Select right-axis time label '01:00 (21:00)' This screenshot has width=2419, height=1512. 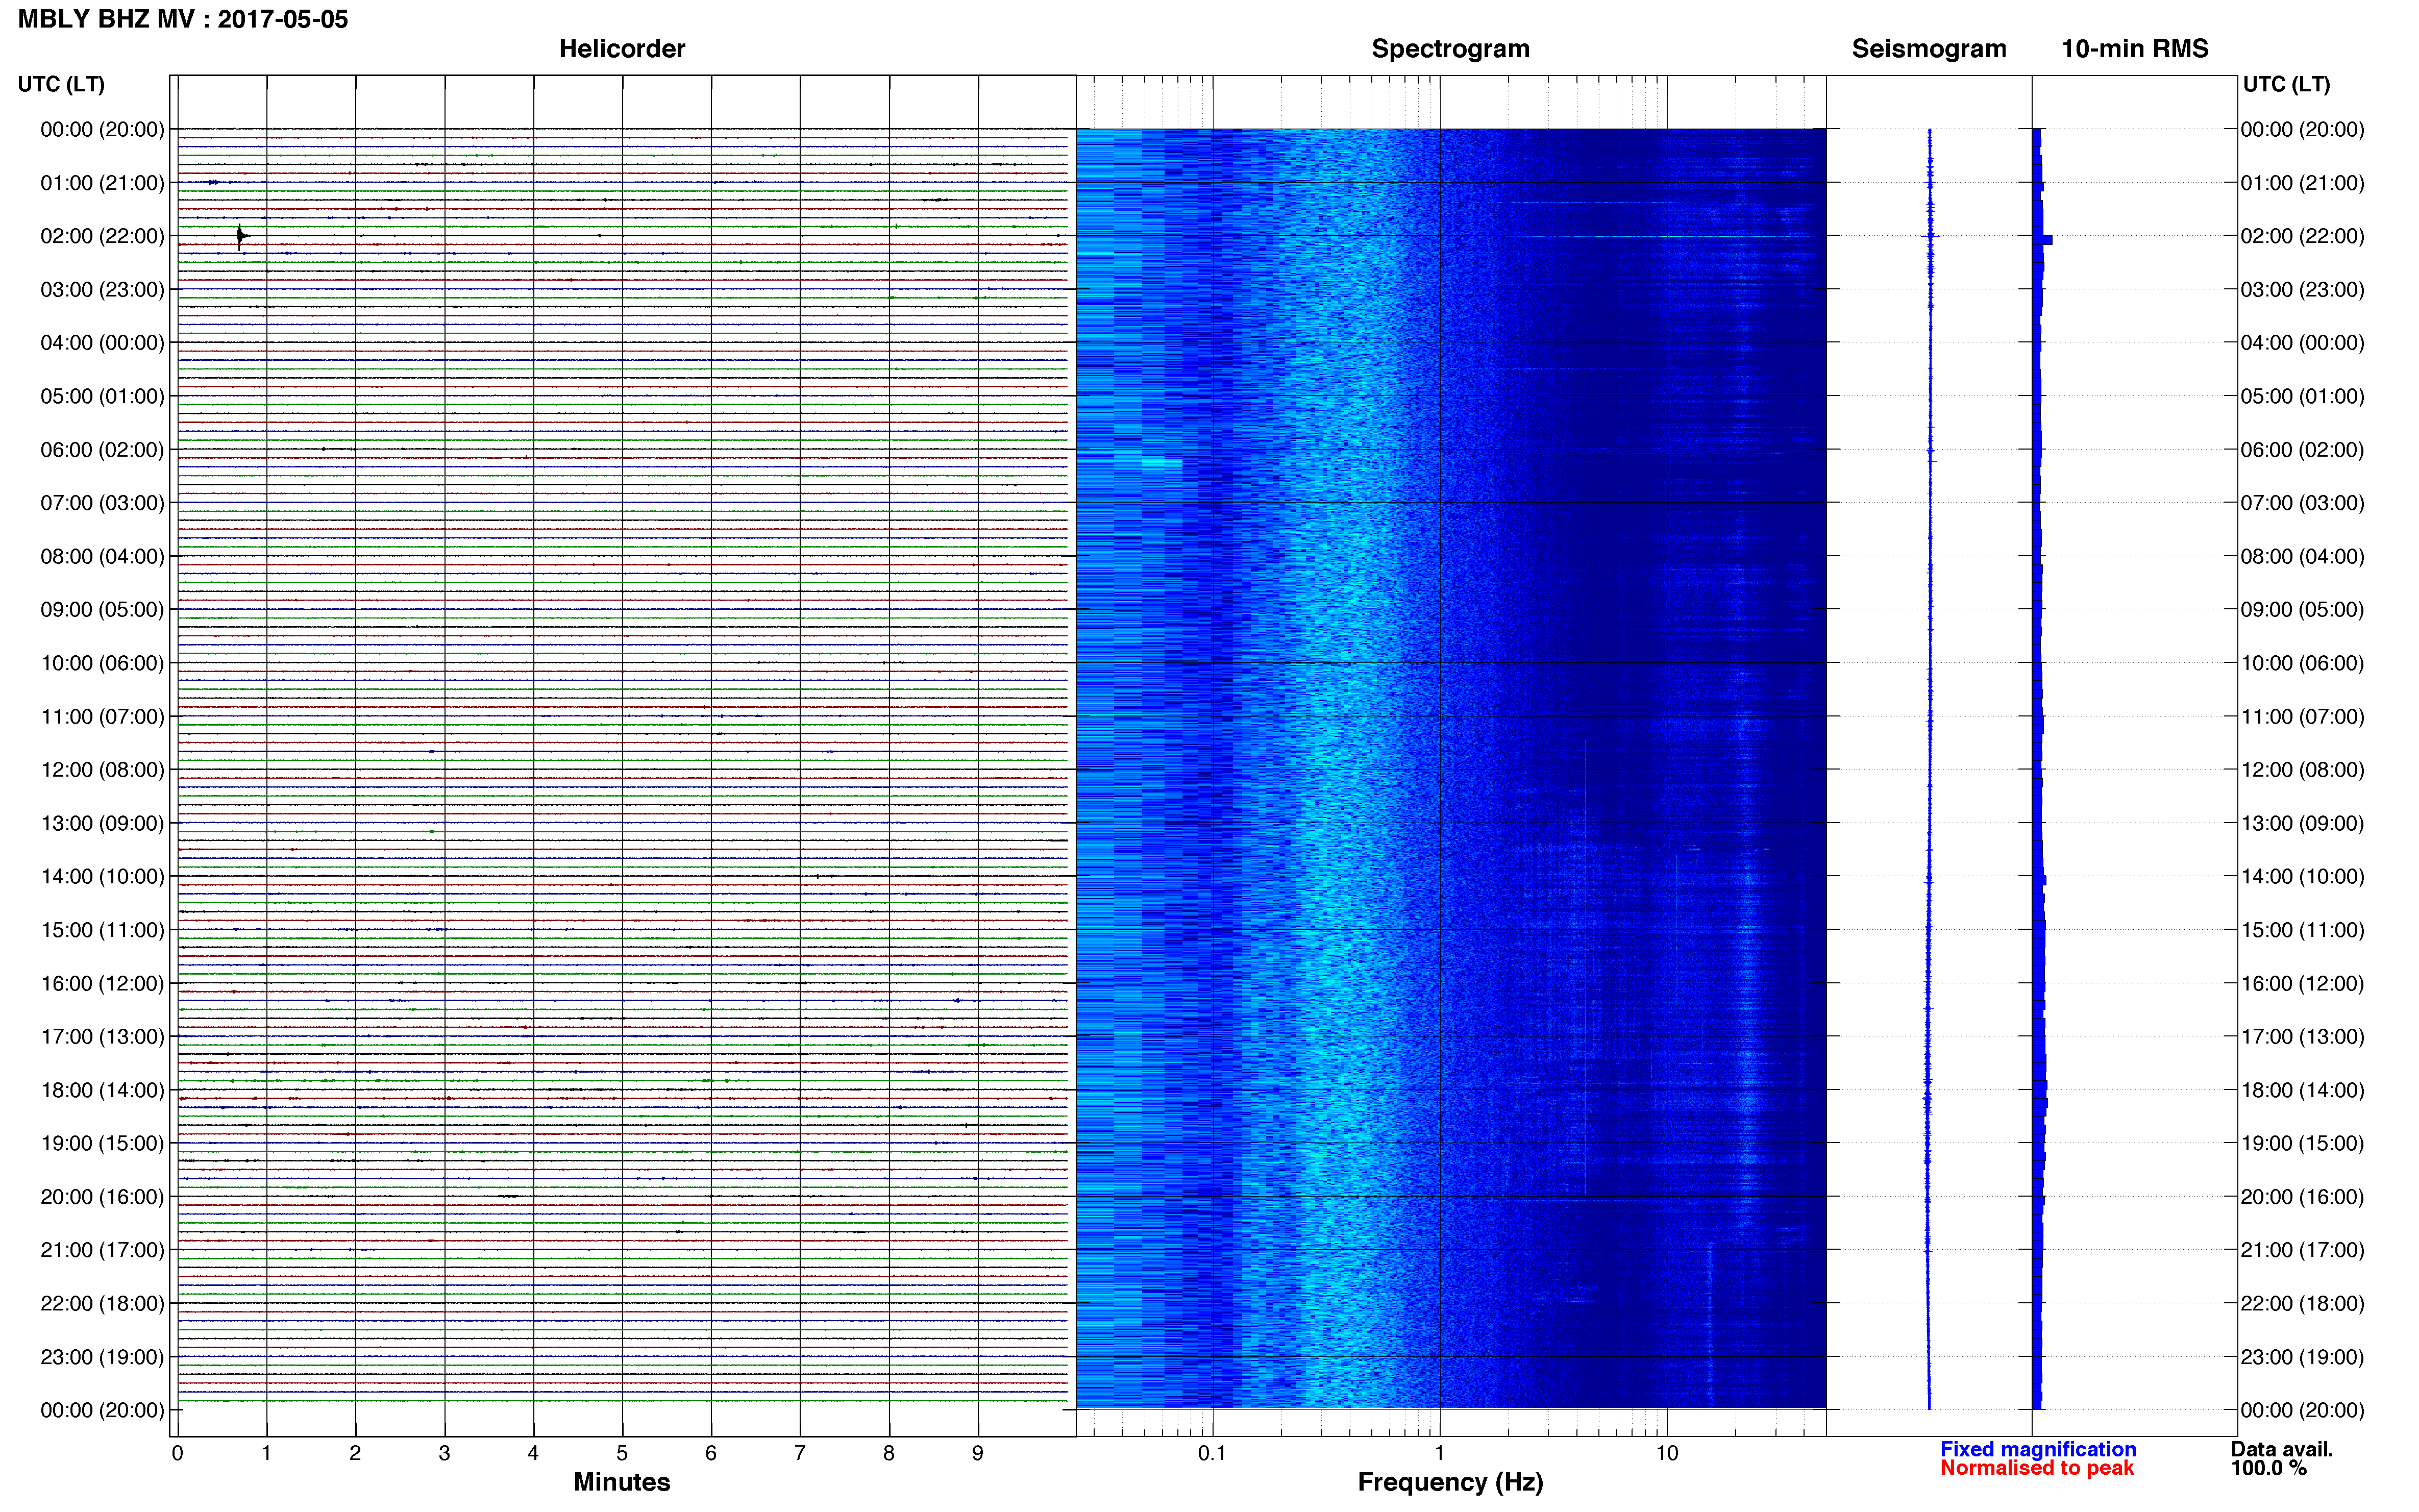2302,183
